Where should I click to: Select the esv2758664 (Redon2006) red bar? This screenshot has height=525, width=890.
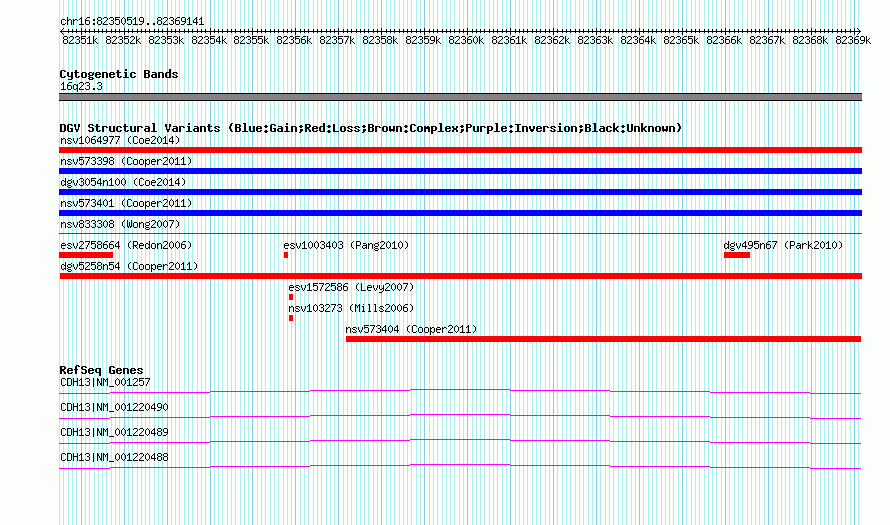click(x=86, y=255)
